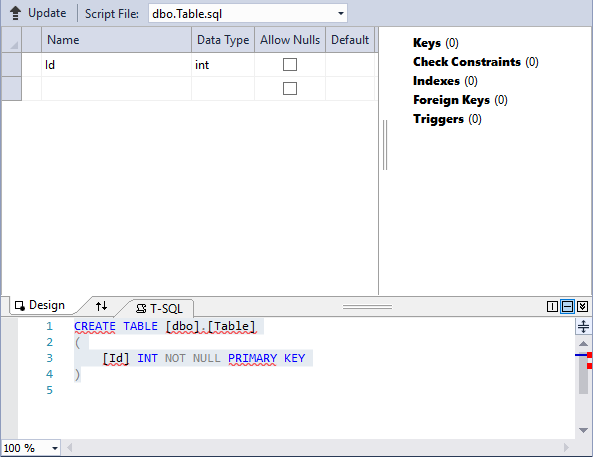The width and height of the screenshot is (593, 457).
Task: Select horizontal split layout icon
Action: (x=567, y=306)
